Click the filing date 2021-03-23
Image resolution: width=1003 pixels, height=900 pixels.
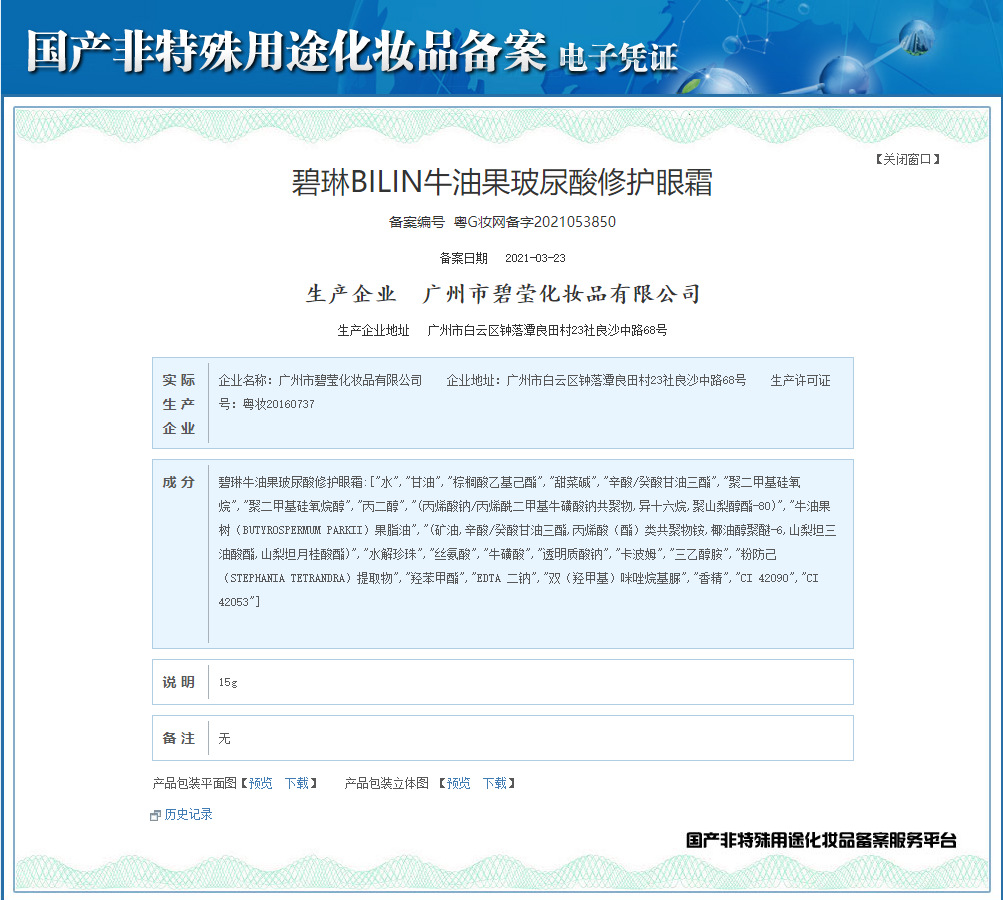click(x=535, y=258)
